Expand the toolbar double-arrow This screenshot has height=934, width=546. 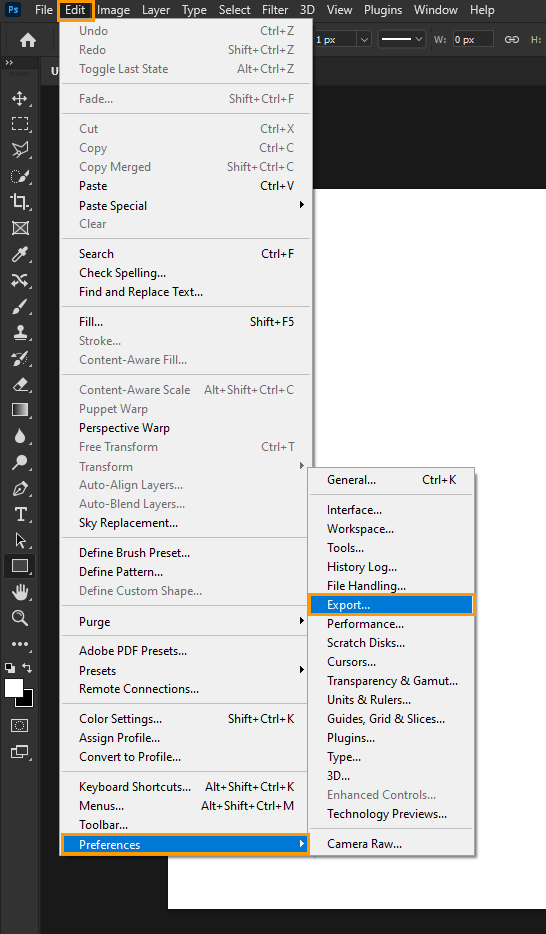(x=9, y=62)
